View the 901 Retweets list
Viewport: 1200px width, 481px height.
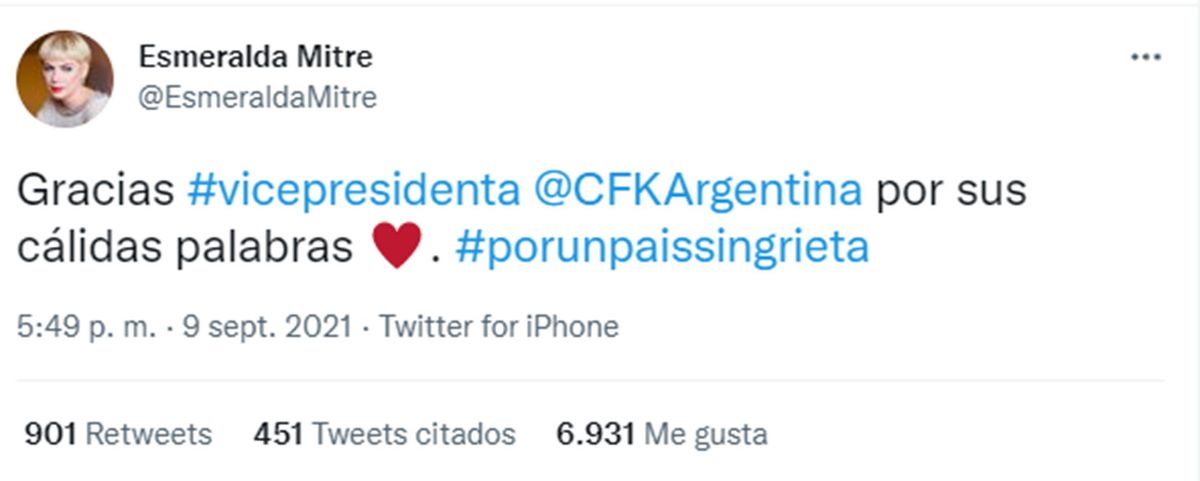click(x=118, y=434)
